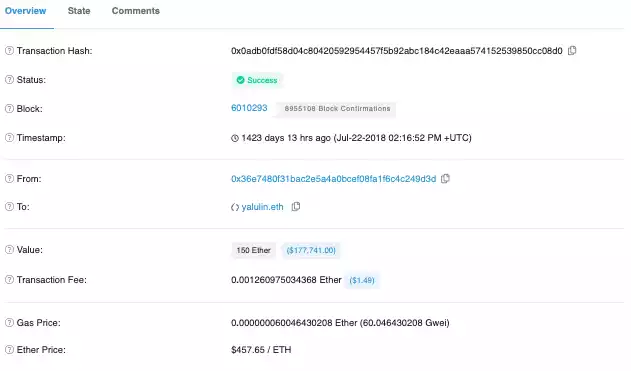The width and height of the screenshot is (631, 371).
Task: Copy the yalulin.eth To address
Action: tap(296, 207)
